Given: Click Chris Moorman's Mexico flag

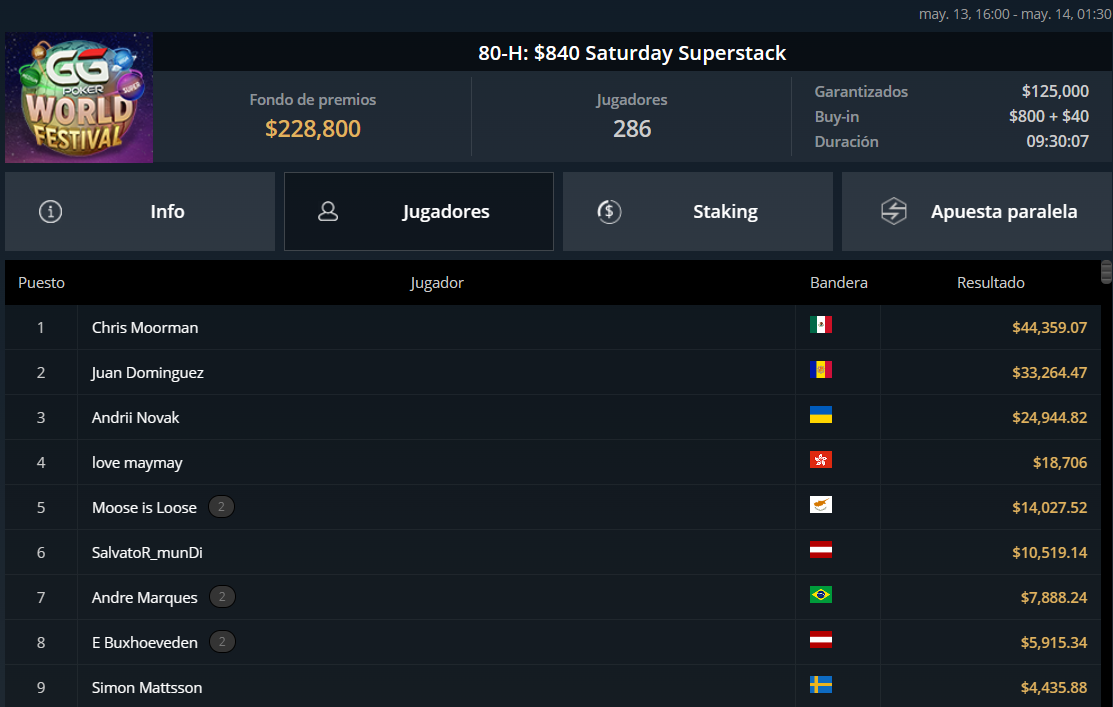Looking at the screenshot, I should point(821,325).
